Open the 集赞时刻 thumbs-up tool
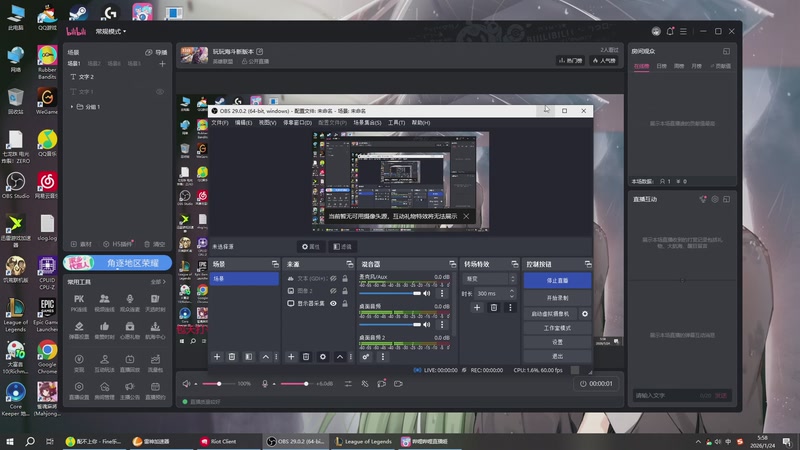Screen dimensions: 800x450 click(x=104, y=330)
